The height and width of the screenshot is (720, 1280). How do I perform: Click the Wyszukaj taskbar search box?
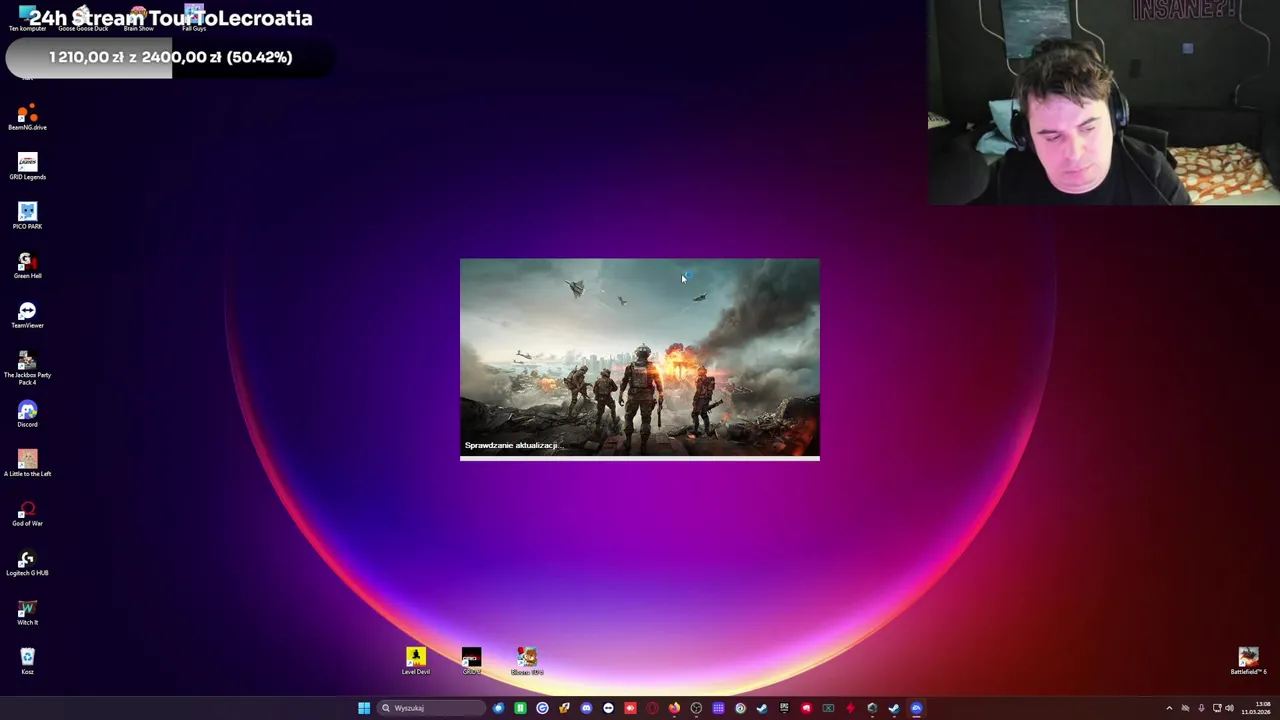point(431,708)
